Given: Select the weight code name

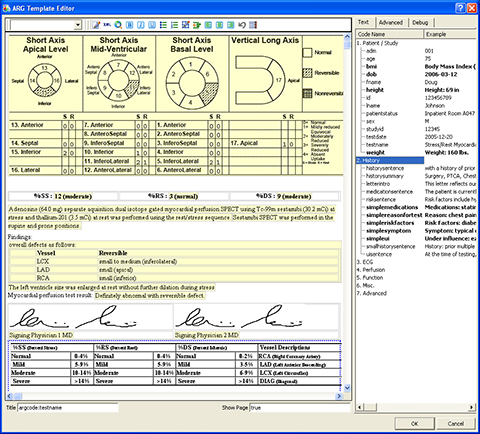Looking at the screenshot, I should click(375, 153).
